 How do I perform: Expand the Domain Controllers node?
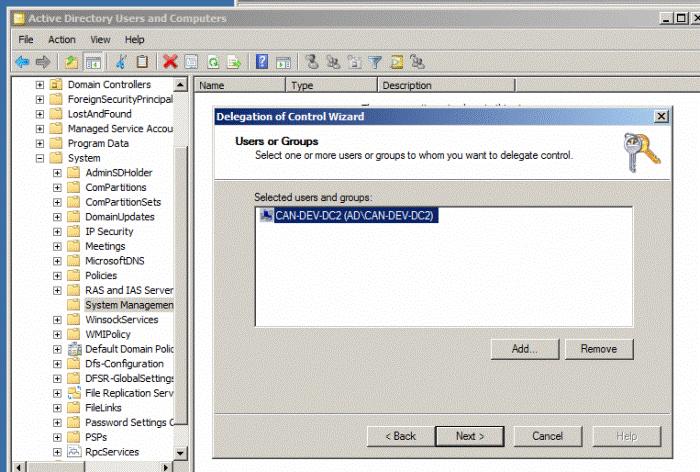(40, 84)
